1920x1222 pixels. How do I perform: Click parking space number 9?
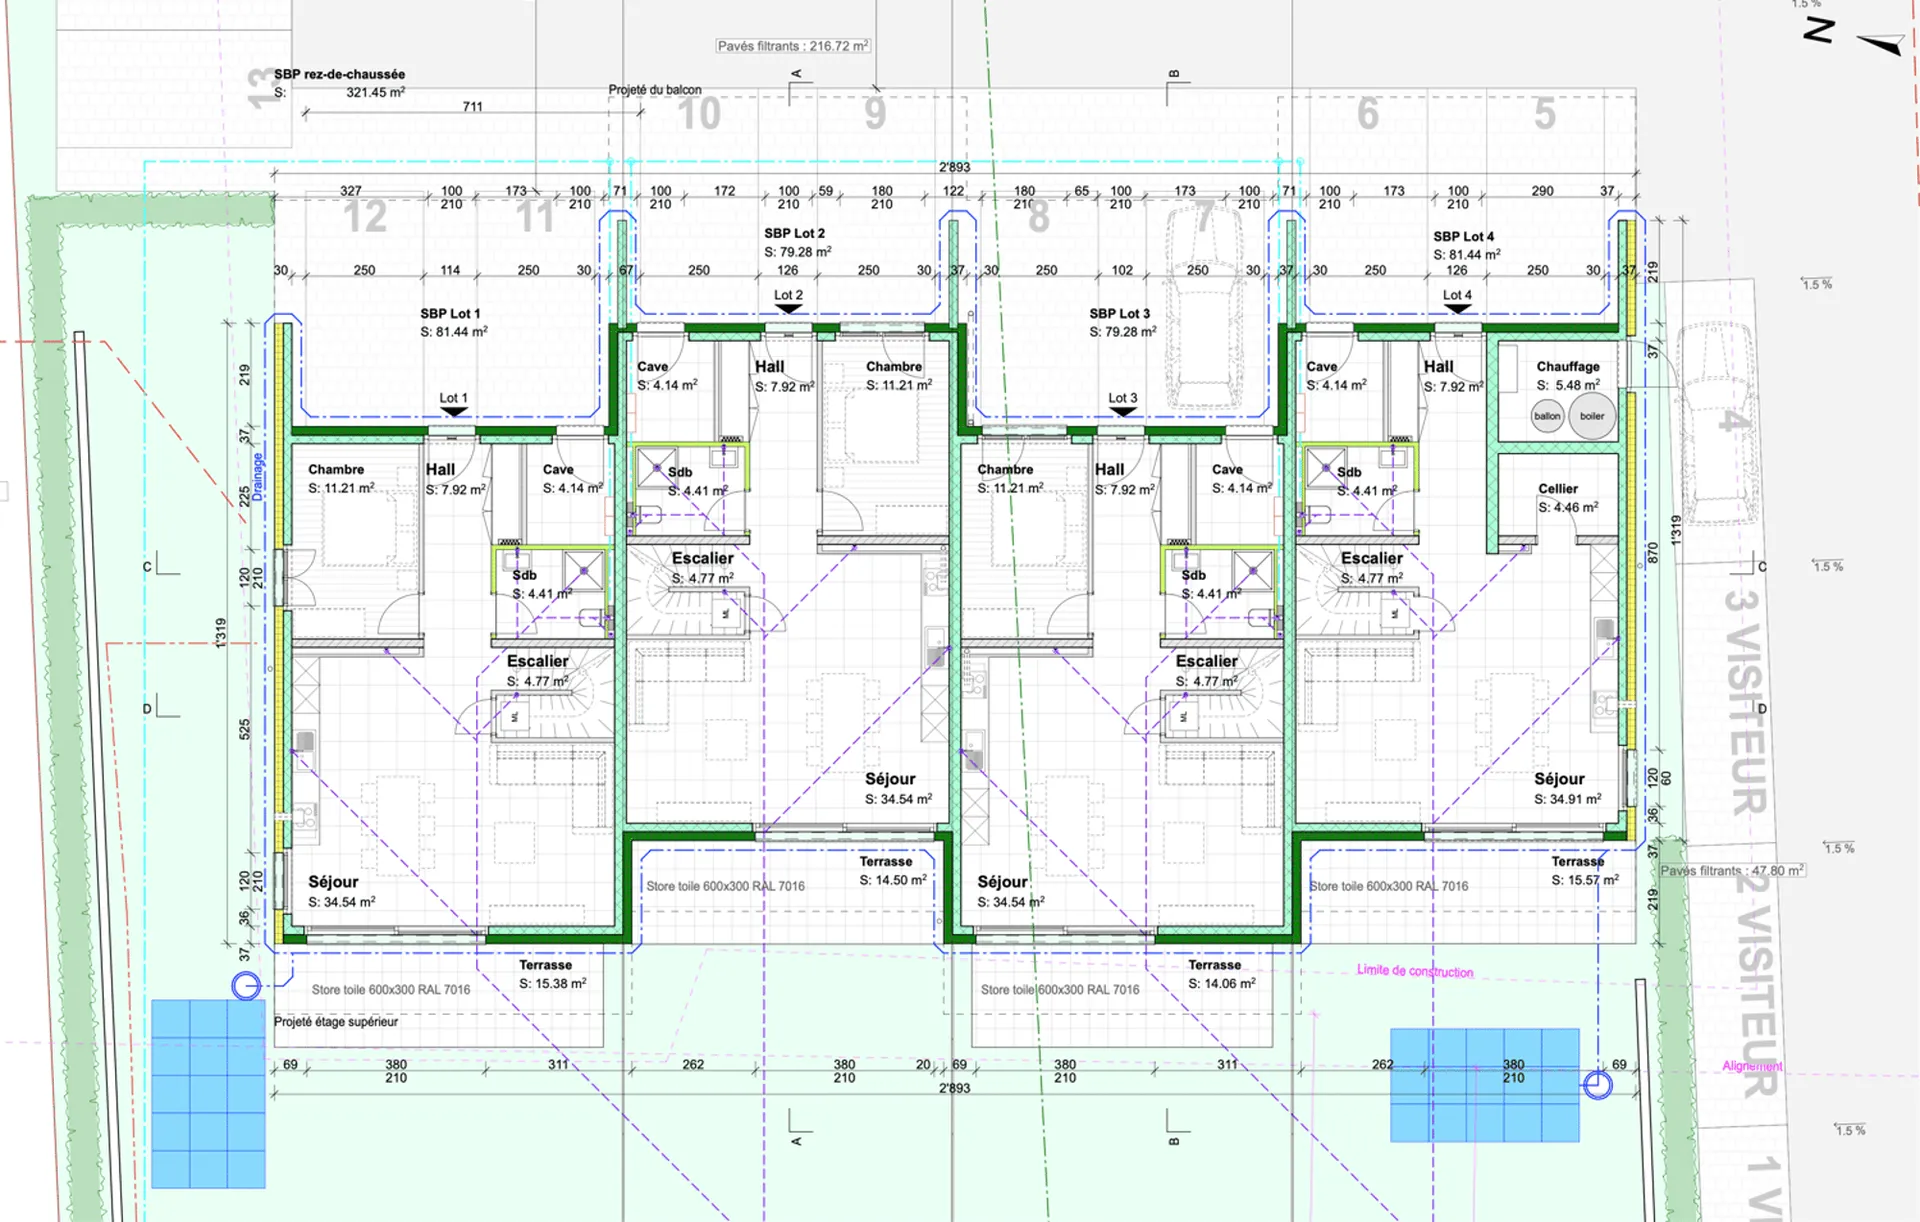(x=875, y=114)
